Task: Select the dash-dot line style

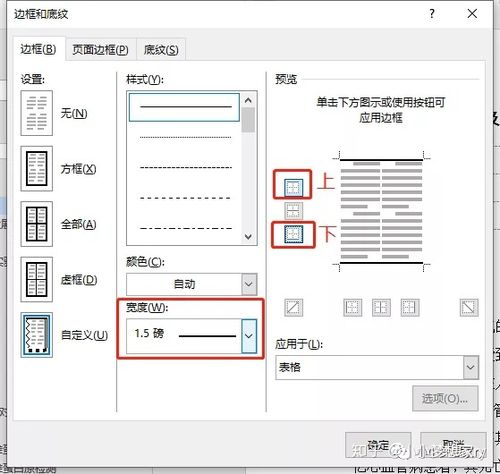Action: tap(185, 228)
